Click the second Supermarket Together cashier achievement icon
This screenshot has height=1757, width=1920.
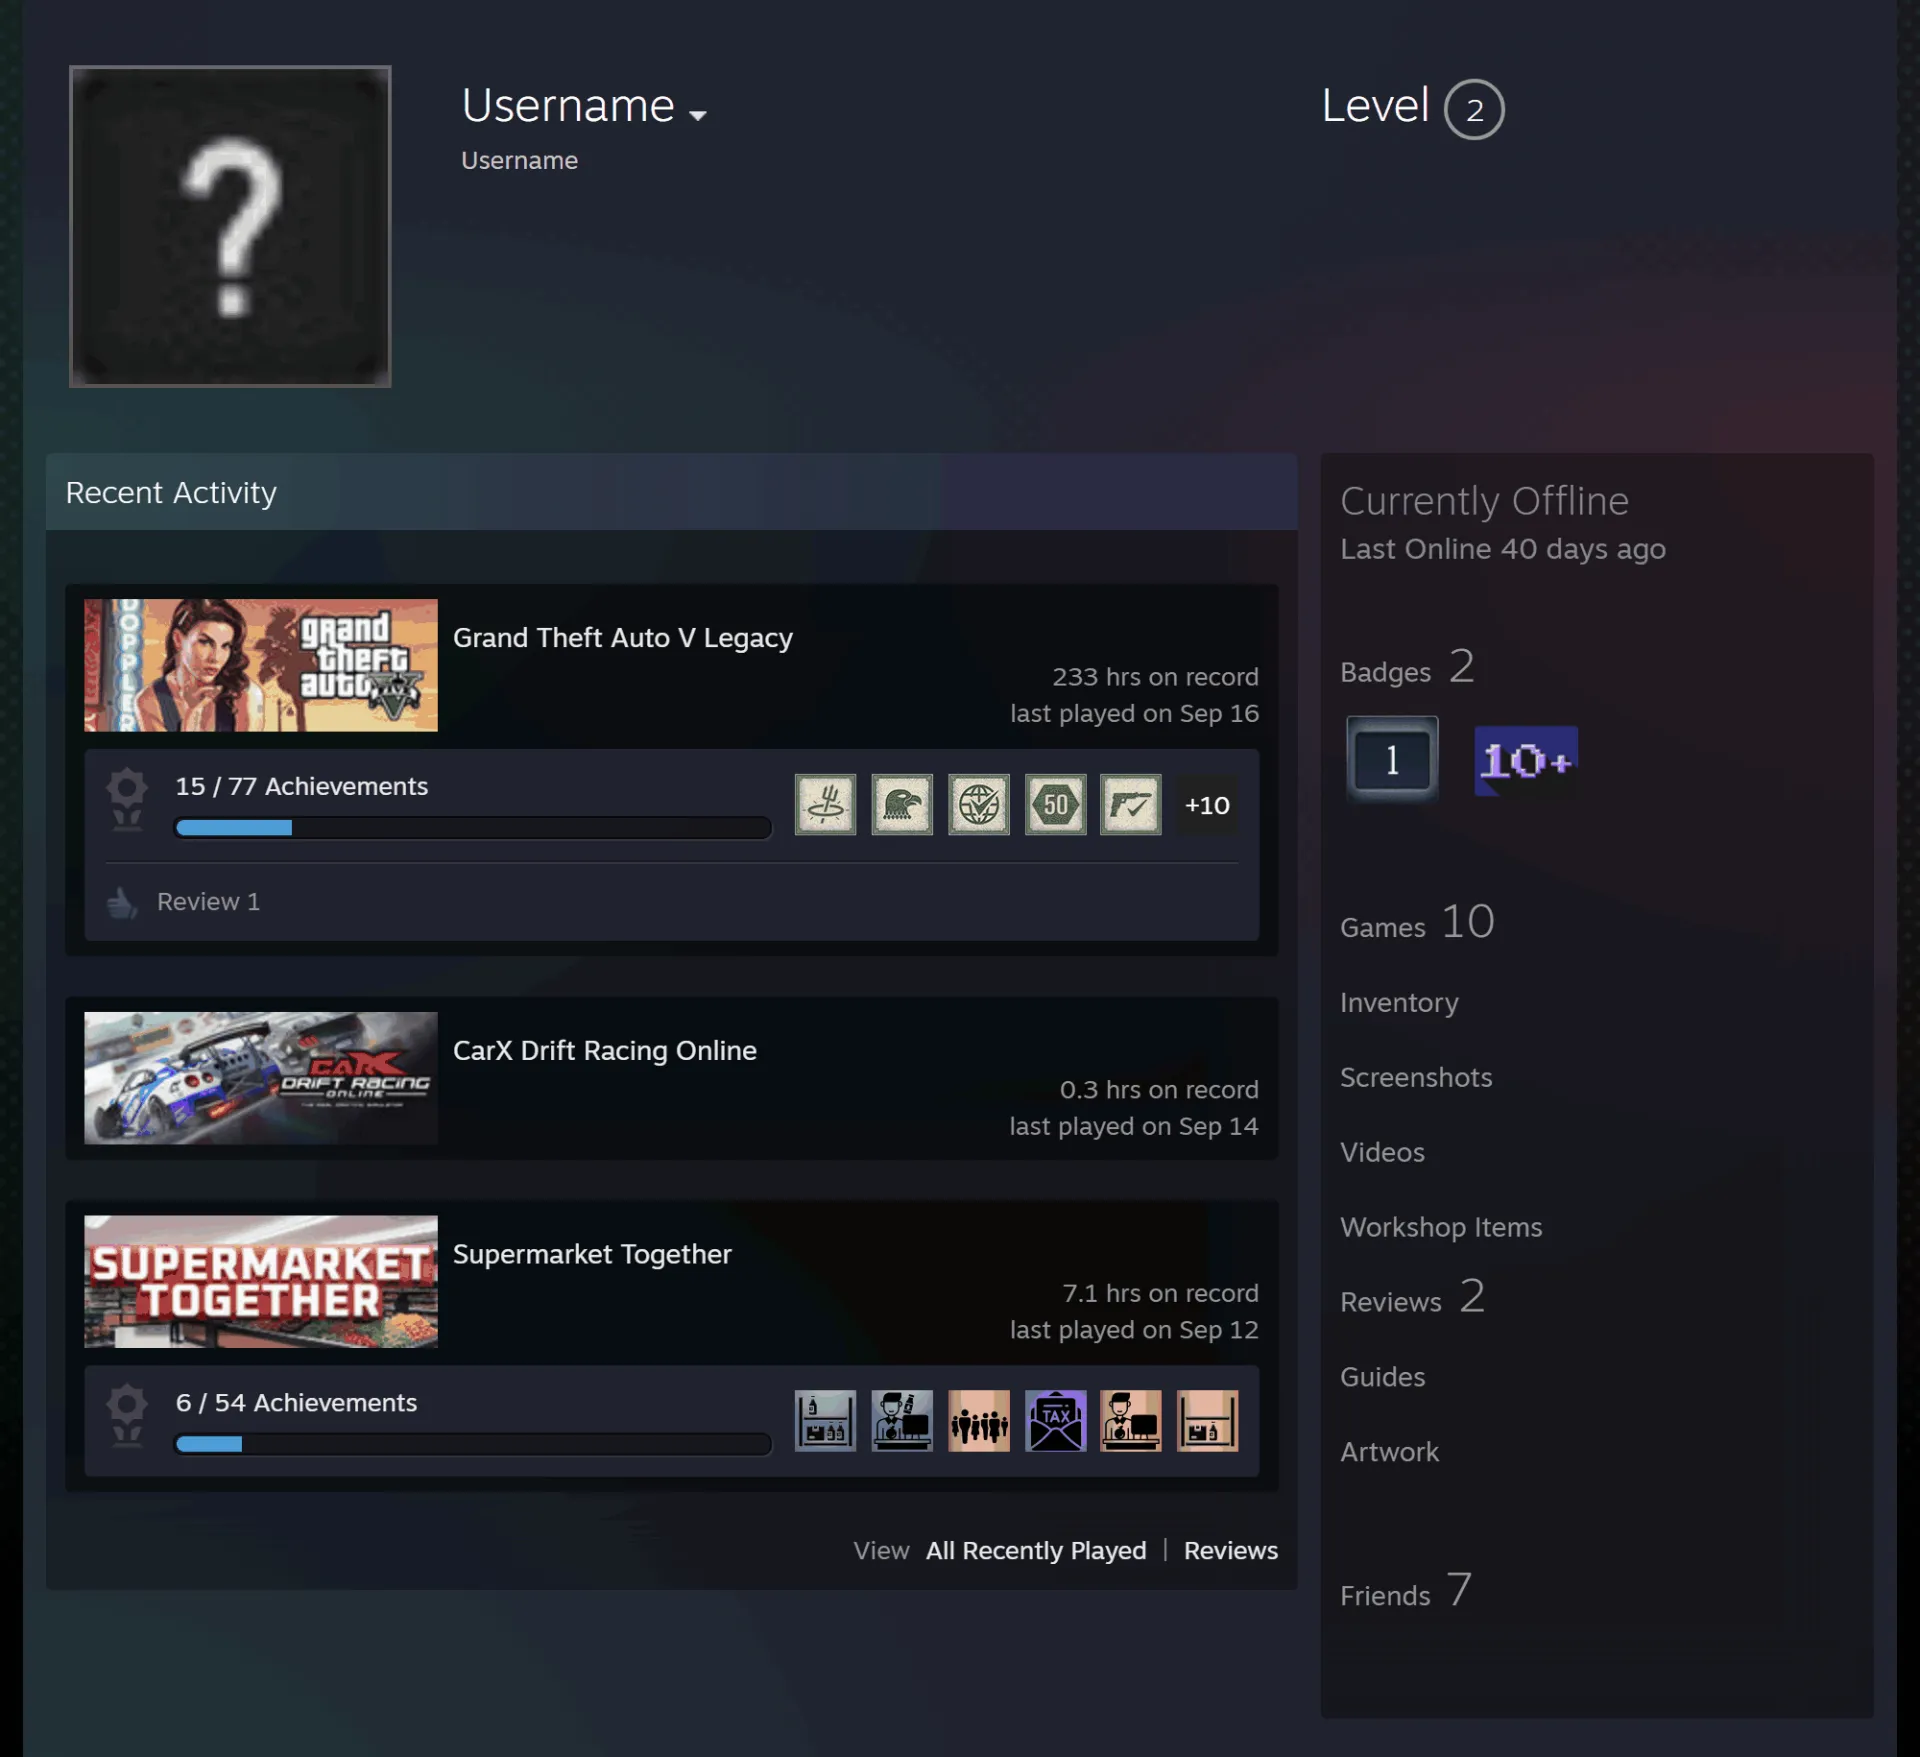click(902, 1420)
